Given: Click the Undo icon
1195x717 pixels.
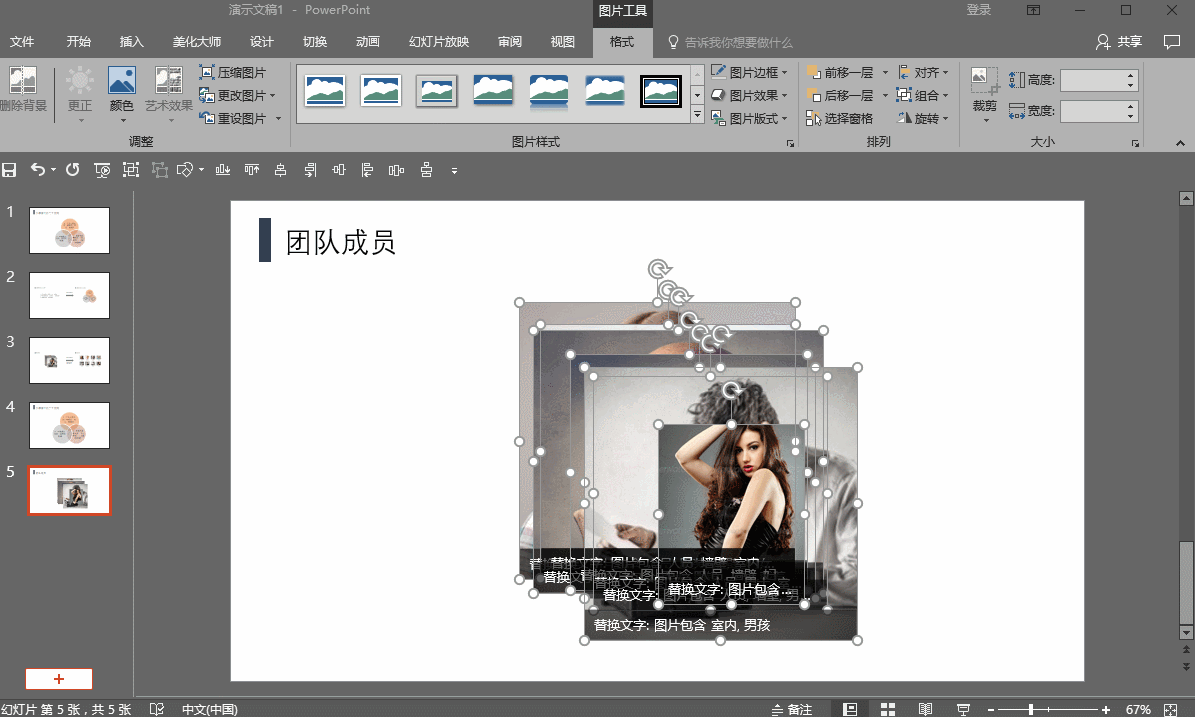Looking at the screenshot, I should coord(37,170).
